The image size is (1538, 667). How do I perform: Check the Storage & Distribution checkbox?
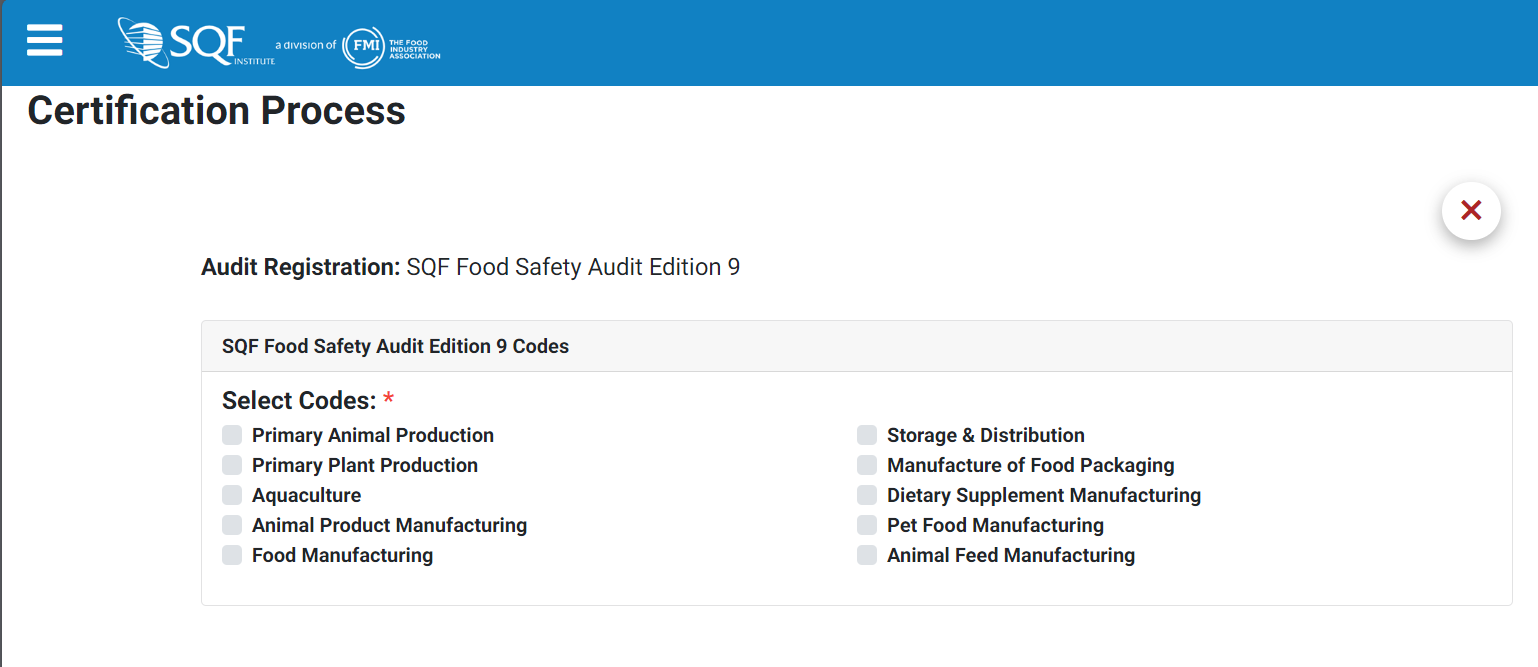867,435
